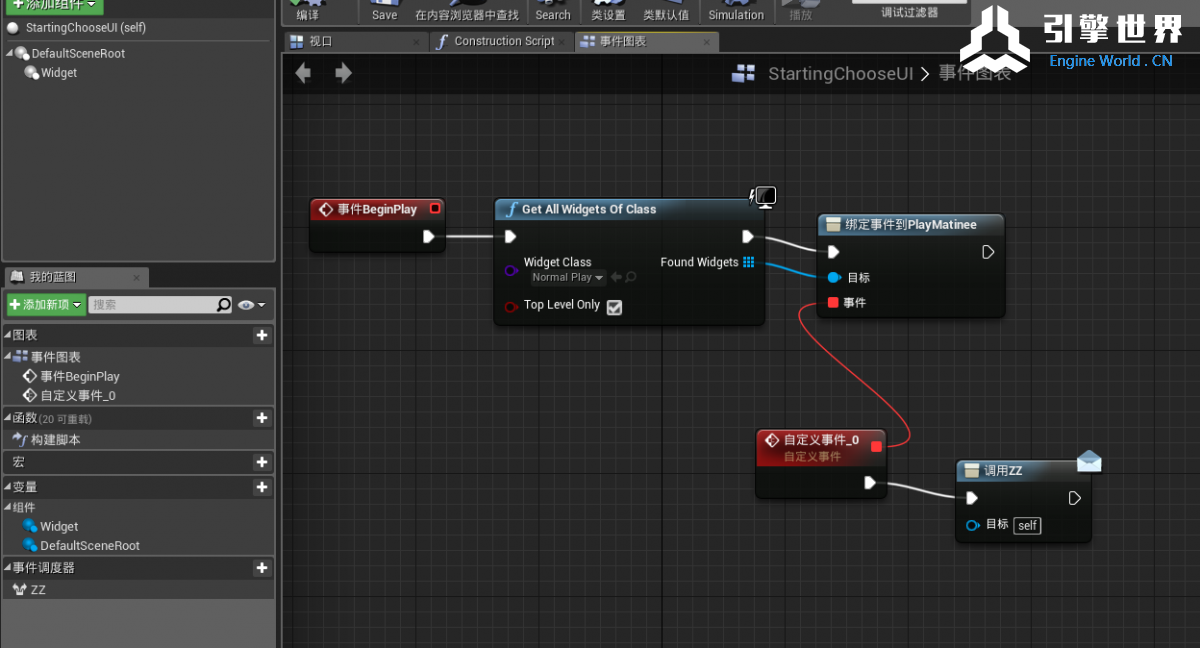Select DefaultSceneRoot in the components tree
Image resolution: width=1200 pixels, height=648 pixels.
pos(78,53)
